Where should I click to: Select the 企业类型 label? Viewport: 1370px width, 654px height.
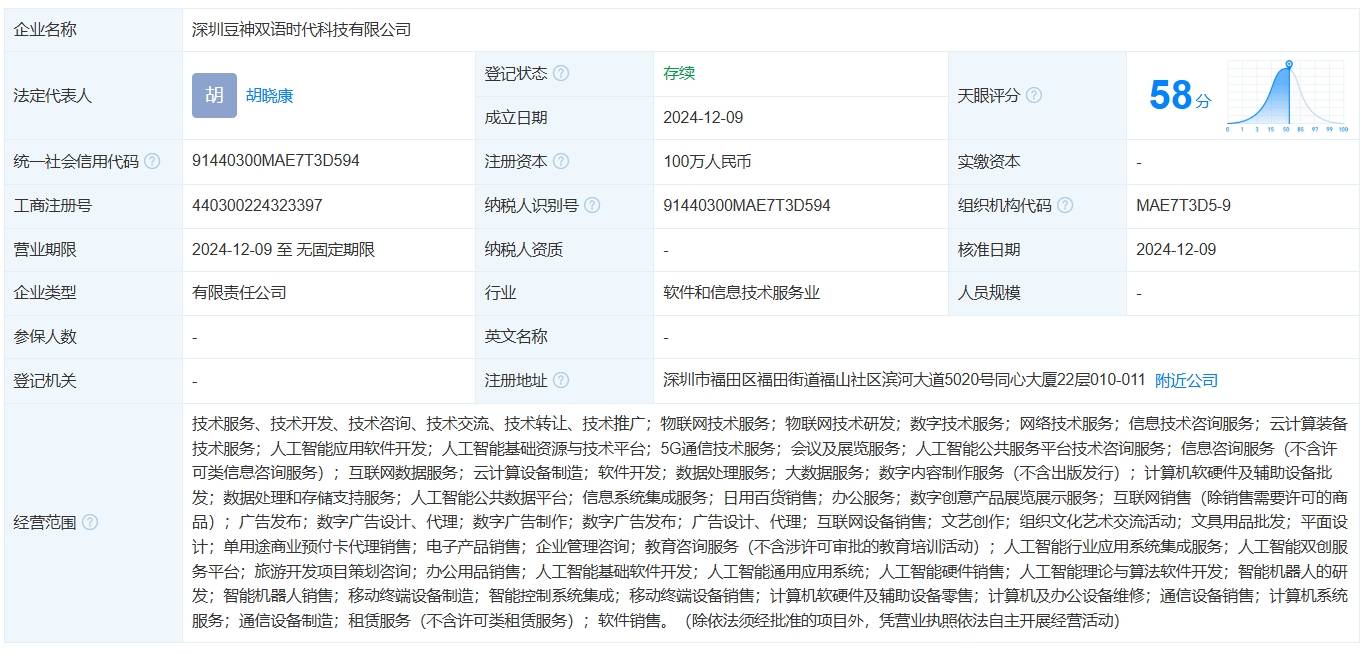click(45, 293)
